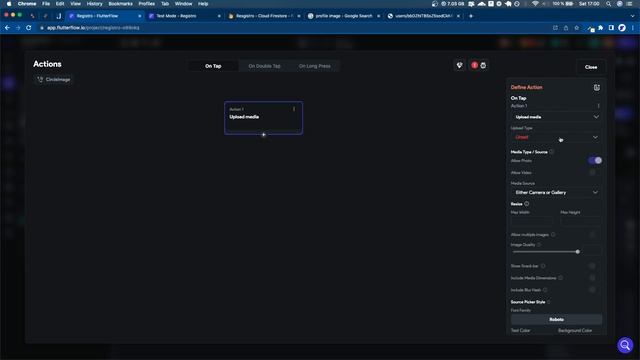Open the History menu in menu bar
Image resolution: width=640 pixels, height=360 pixels.
coord(94,4)
